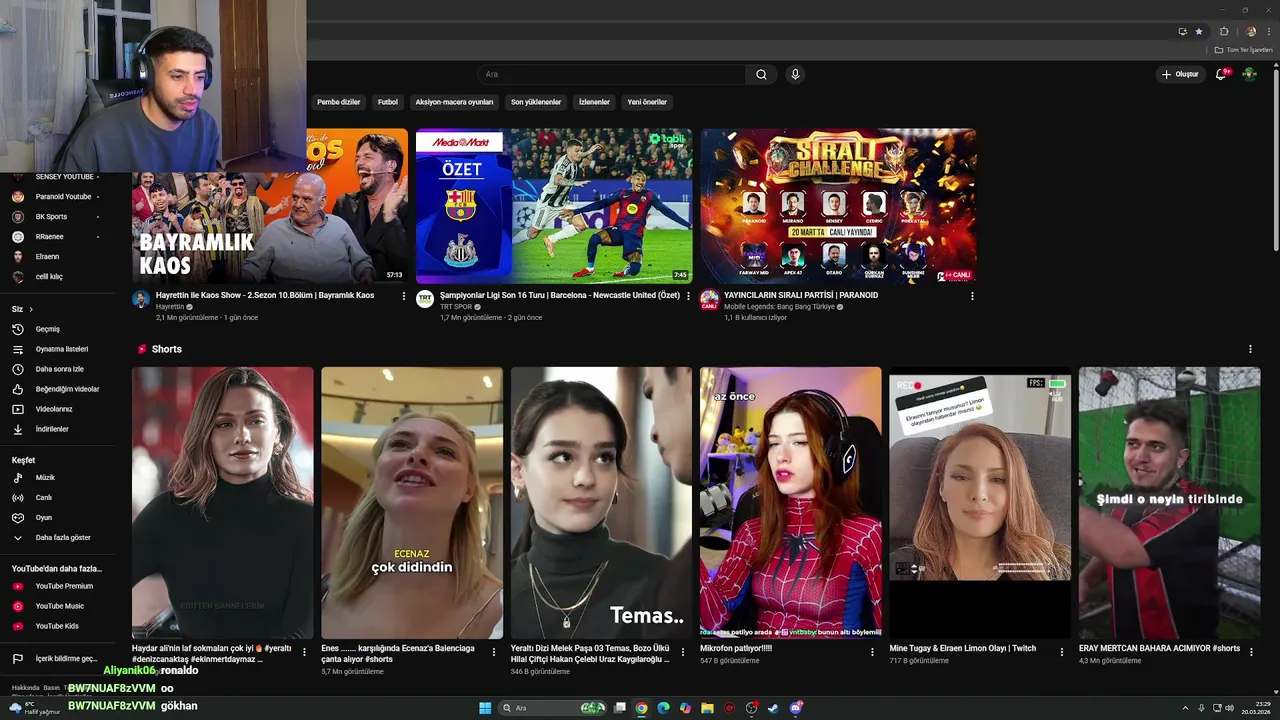Screen dimensions: 1280x720
Task: Open Barcelona - Newcastle Özet video thumbnail
Action: [x=554, y=206]
